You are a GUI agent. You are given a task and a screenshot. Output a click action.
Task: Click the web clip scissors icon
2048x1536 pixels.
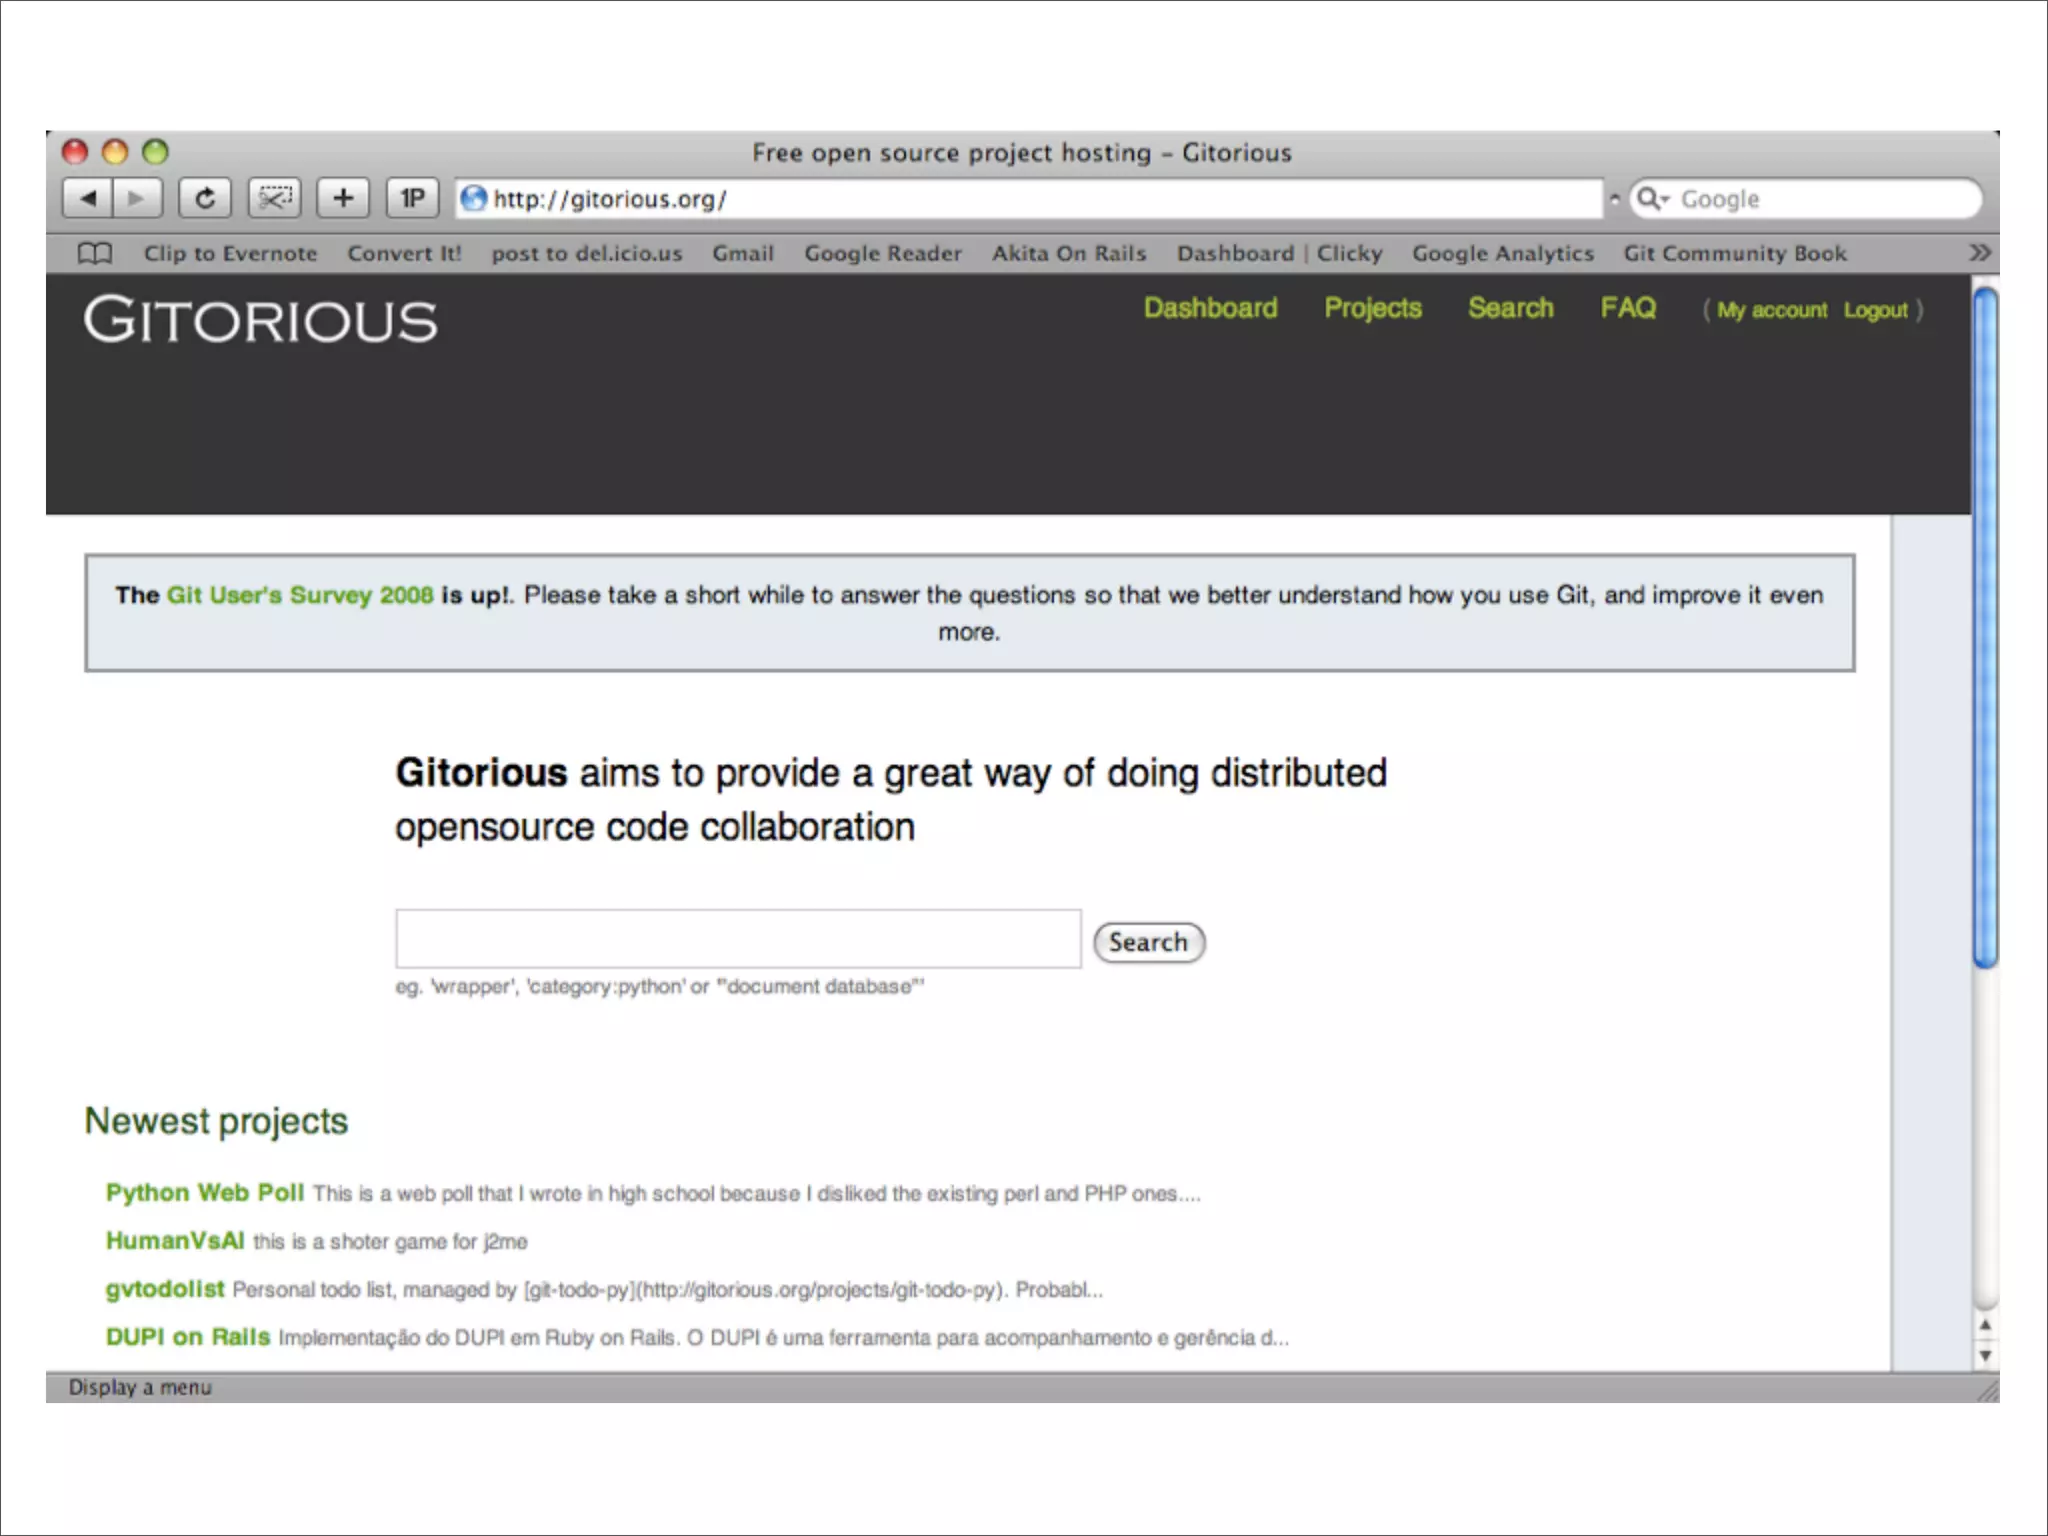coord(274,198)
